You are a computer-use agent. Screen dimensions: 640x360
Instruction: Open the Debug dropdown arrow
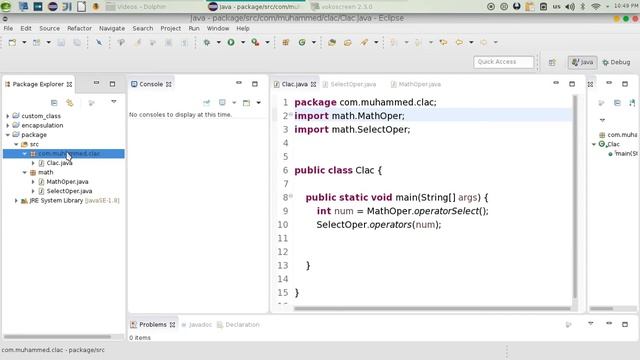219,42
